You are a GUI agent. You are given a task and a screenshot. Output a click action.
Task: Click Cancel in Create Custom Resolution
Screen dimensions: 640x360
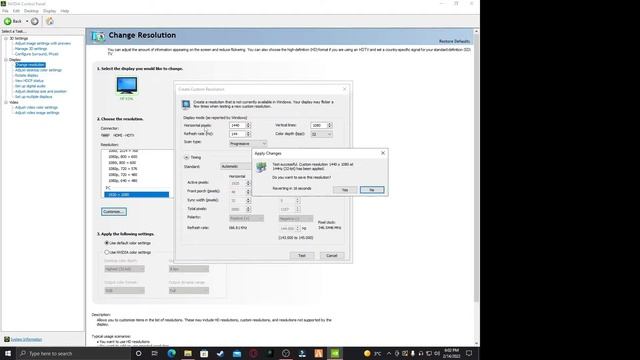tap(332, 256)
